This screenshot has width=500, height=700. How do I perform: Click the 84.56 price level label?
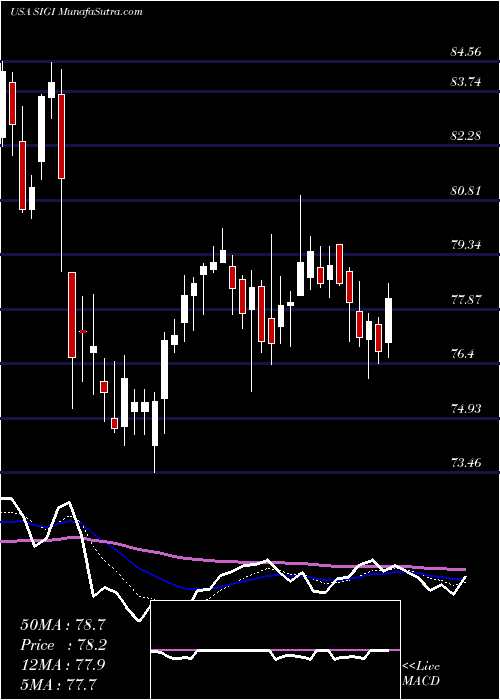tap(466, 52)
